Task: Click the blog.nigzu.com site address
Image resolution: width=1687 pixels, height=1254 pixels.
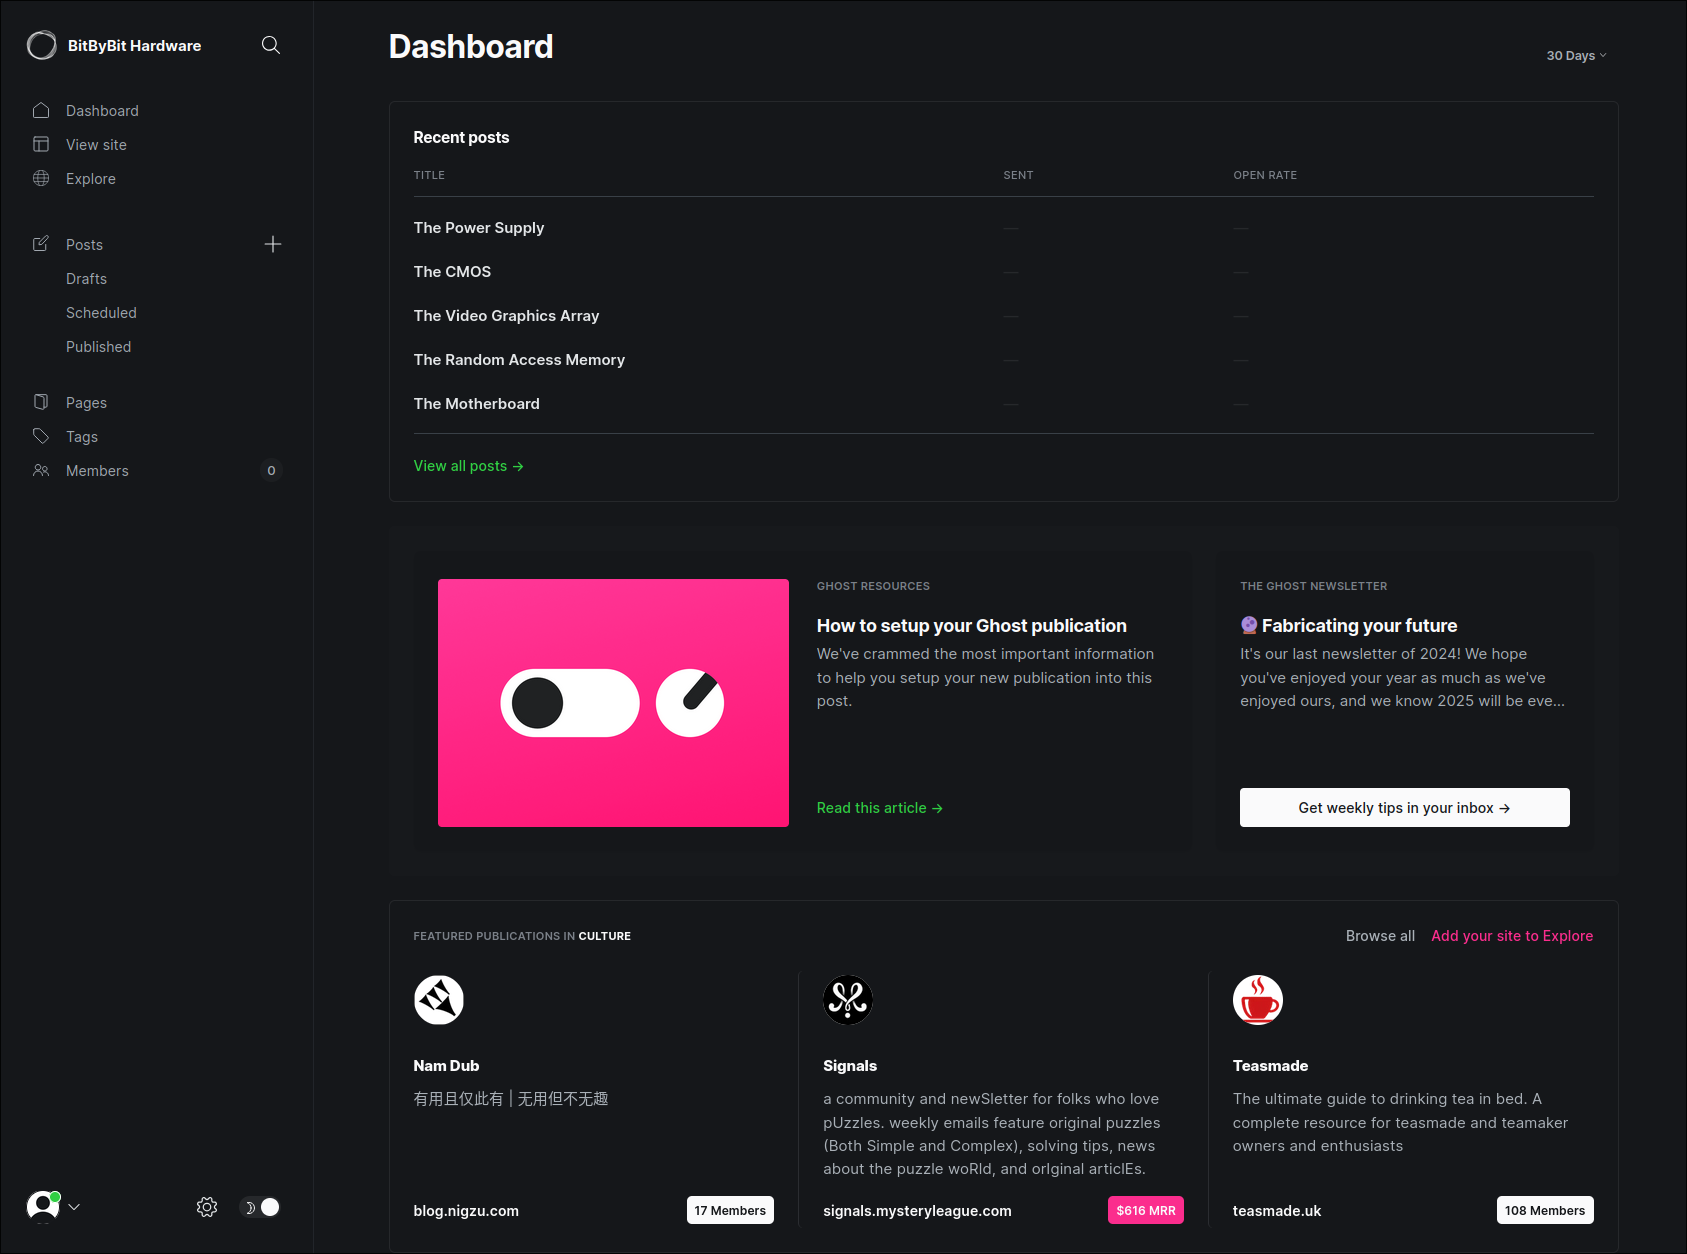Action: (x=466, y=1211)
